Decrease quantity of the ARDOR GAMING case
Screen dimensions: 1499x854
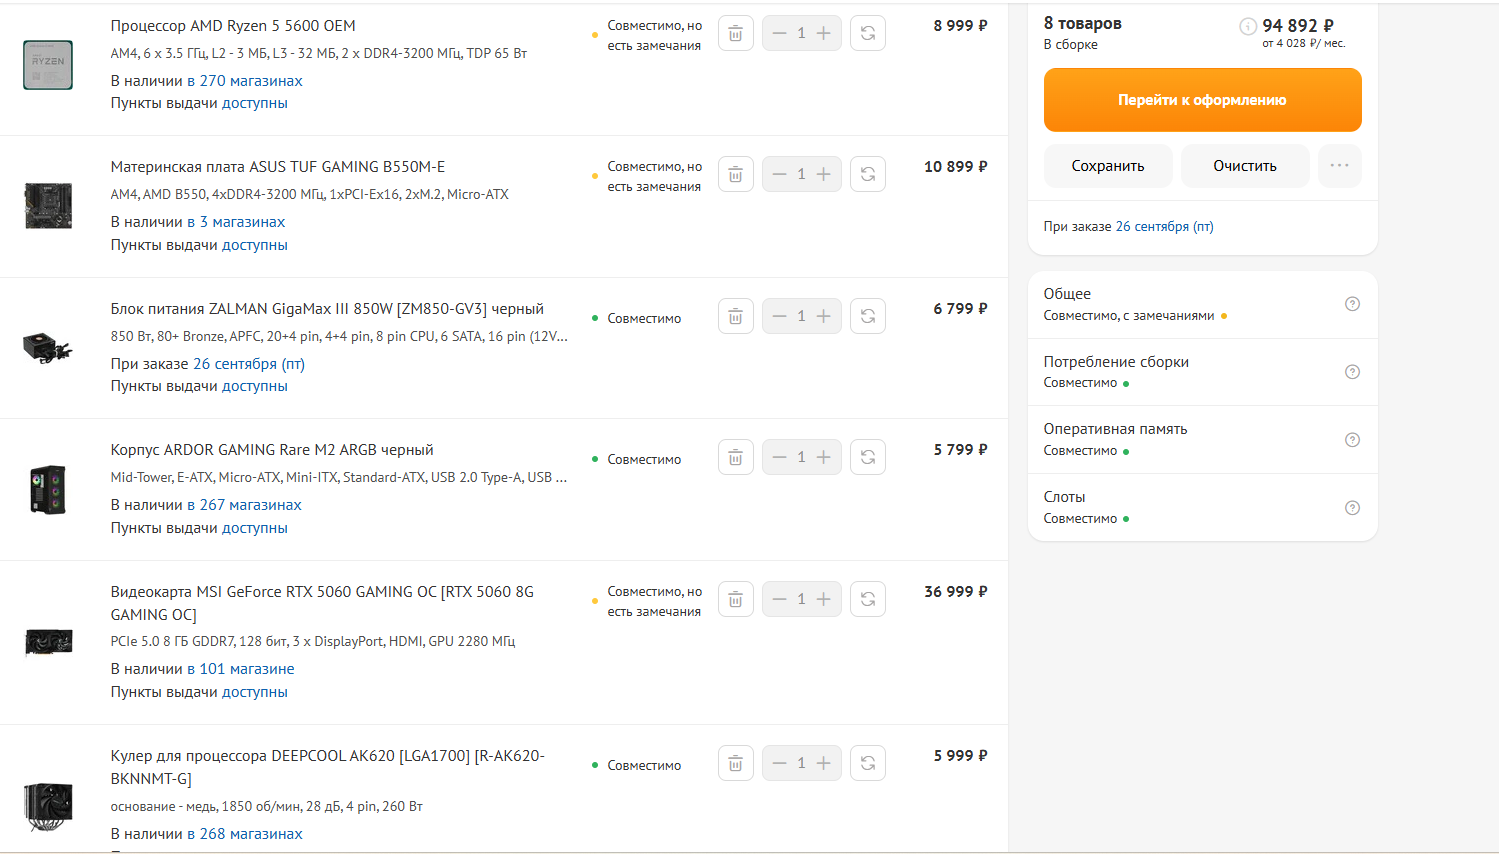[779, 457]
